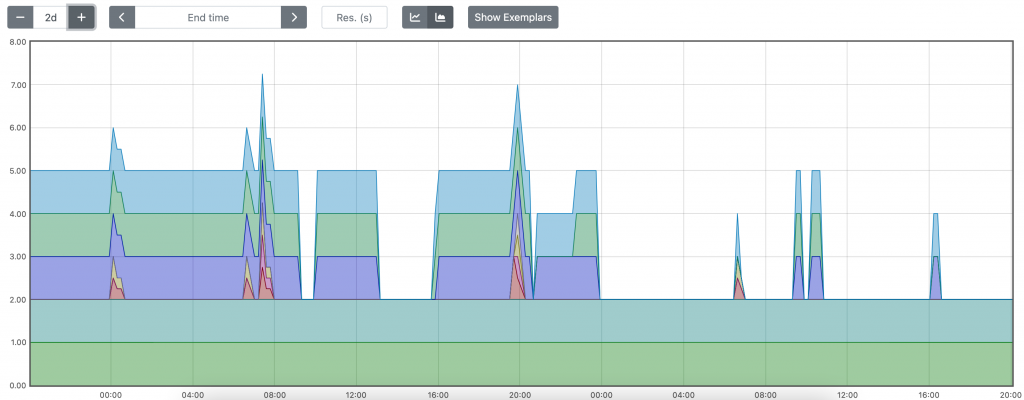Image resolution: width=1024 pixels, height=400 pixels.
Task: Advance end time with right chevron
Action: tap(293, 17)
